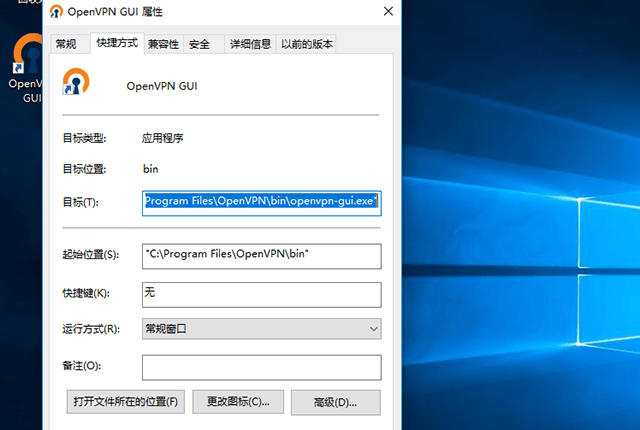The image size is (640, 430).
Task: Open the 兼容性 tab
Action: pos(164,44)
